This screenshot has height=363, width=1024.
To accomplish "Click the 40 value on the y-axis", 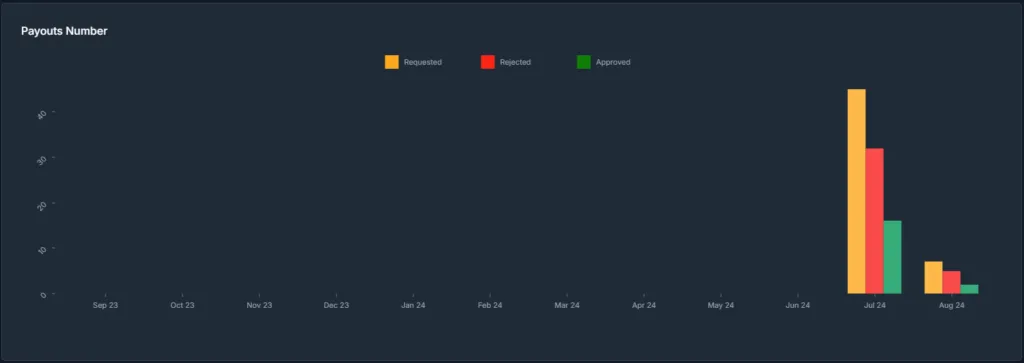I will coord(42,114).
